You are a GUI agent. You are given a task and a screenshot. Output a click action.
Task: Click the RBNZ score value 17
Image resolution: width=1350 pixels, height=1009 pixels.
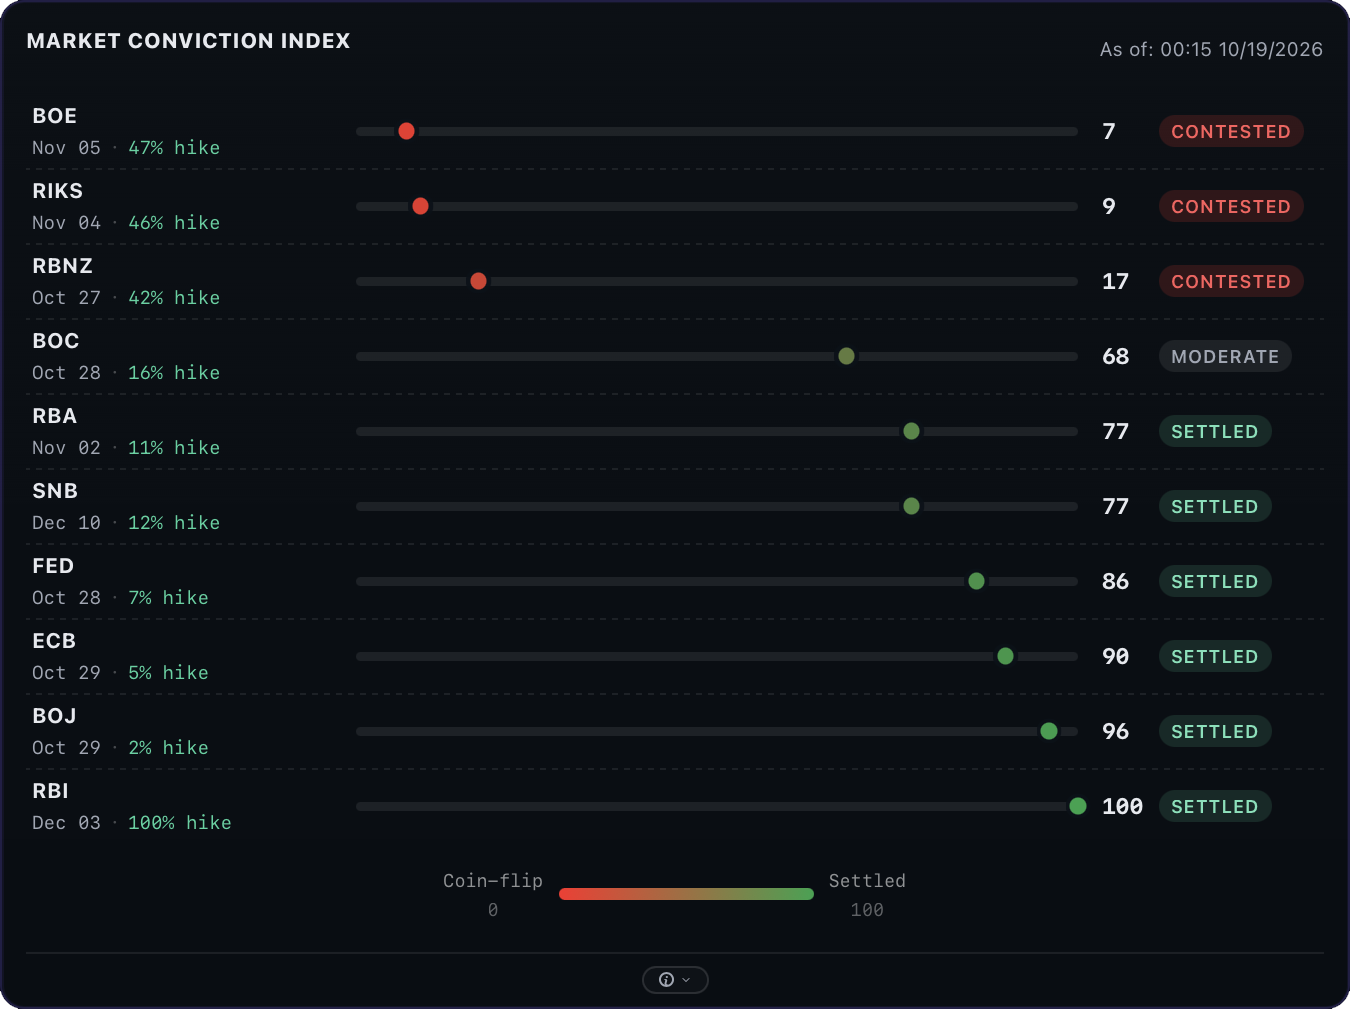pos(1115,281)
